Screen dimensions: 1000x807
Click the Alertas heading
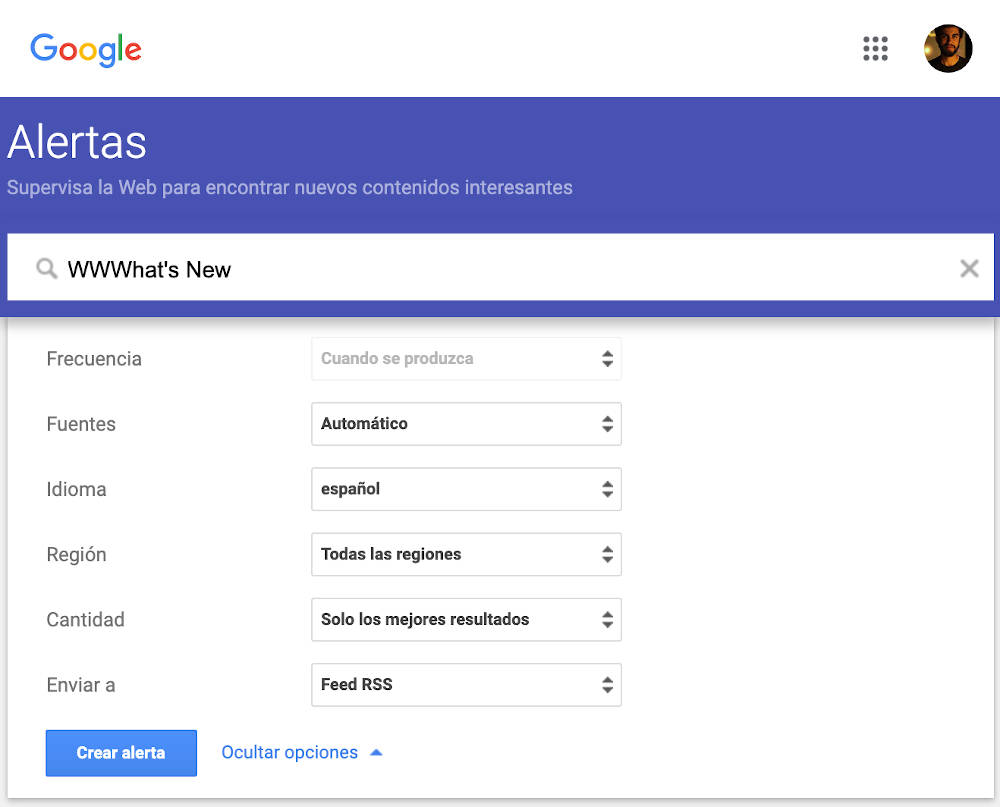click(x=77, y=142)
